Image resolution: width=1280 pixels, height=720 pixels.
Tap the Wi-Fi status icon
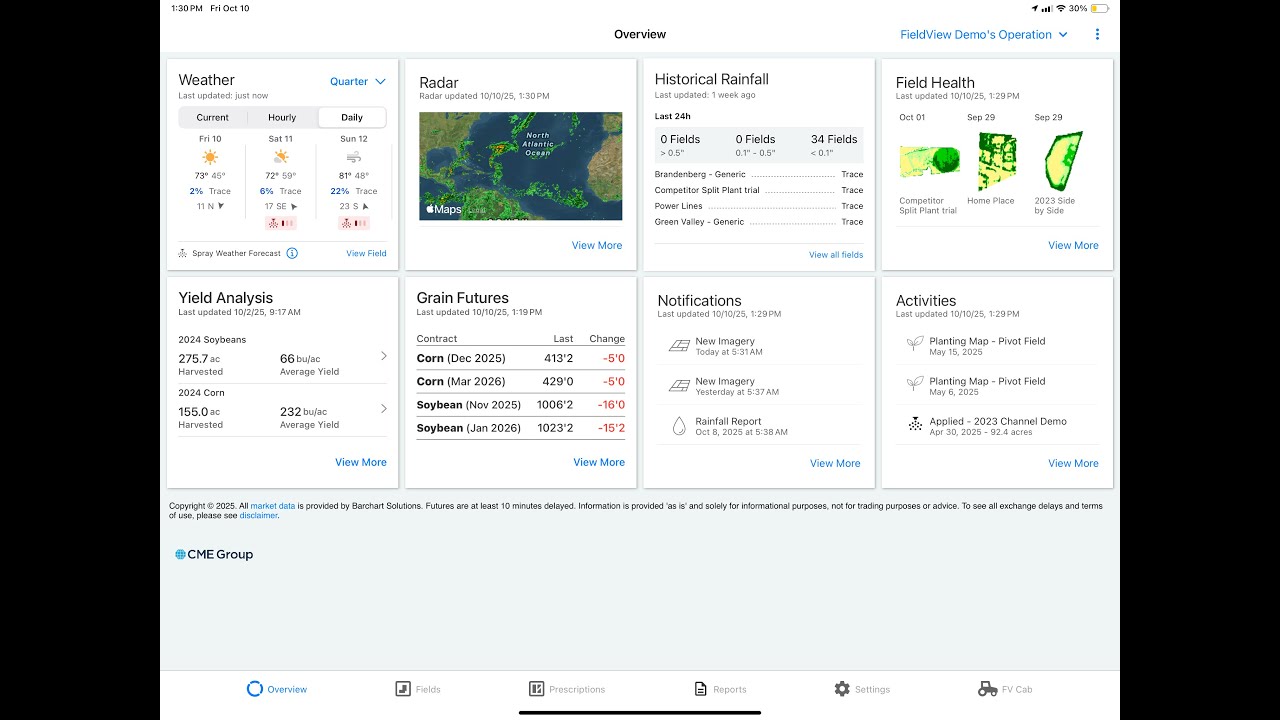point(1061,8)
